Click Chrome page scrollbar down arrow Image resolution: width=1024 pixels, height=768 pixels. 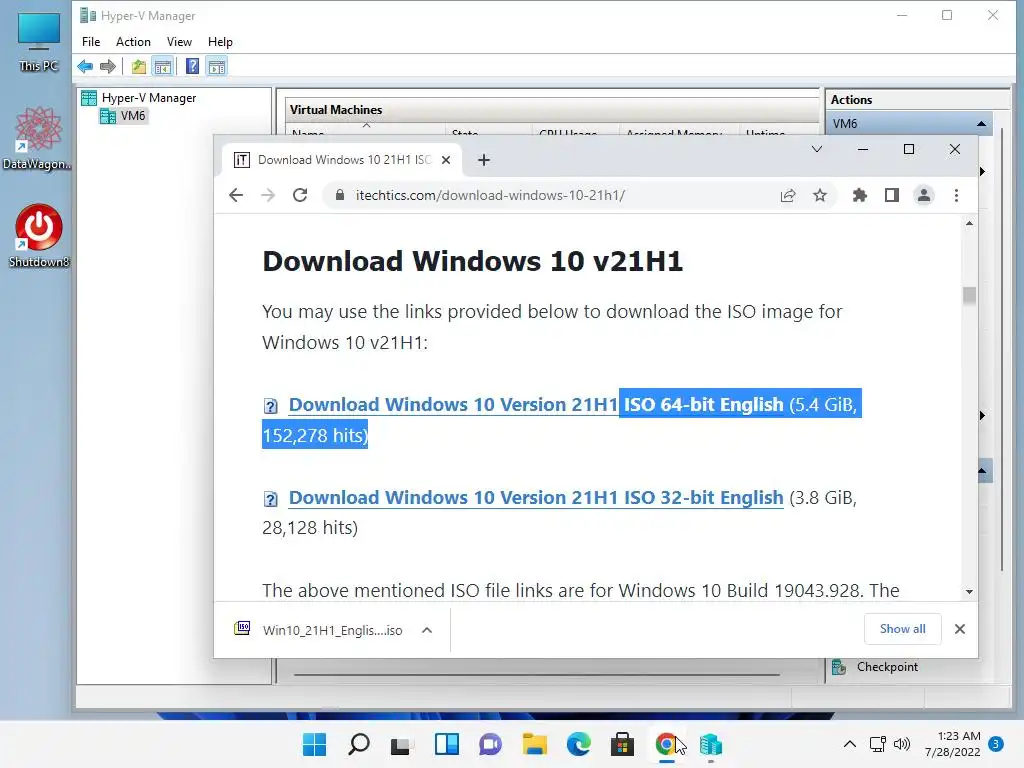pos(969,592)
